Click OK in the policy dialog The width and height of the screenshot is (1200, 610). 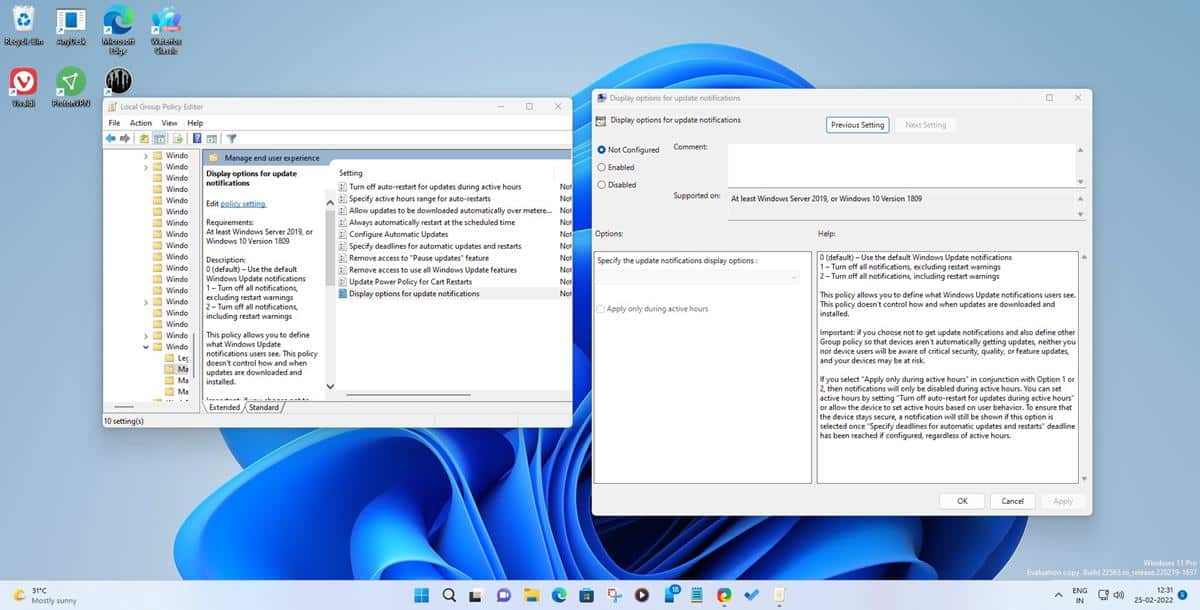coord(962,501)
